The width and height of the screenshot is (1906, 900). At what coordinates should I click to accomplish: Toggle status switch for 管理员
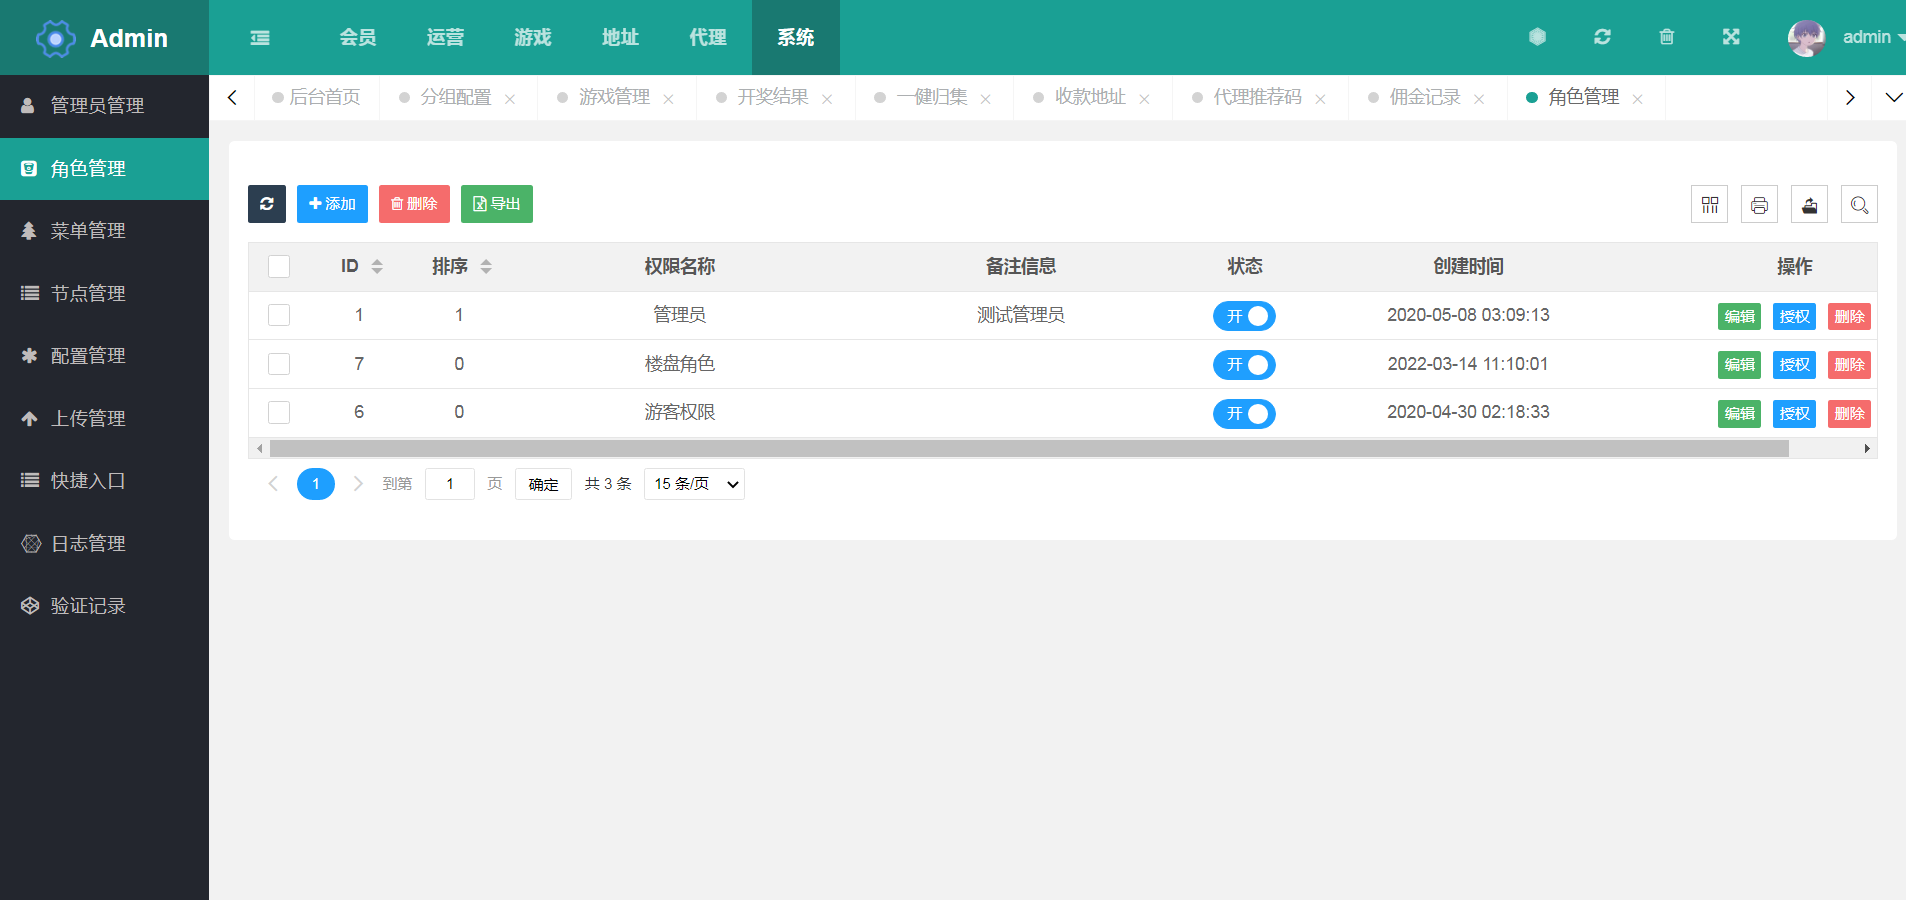point(1244,316)
